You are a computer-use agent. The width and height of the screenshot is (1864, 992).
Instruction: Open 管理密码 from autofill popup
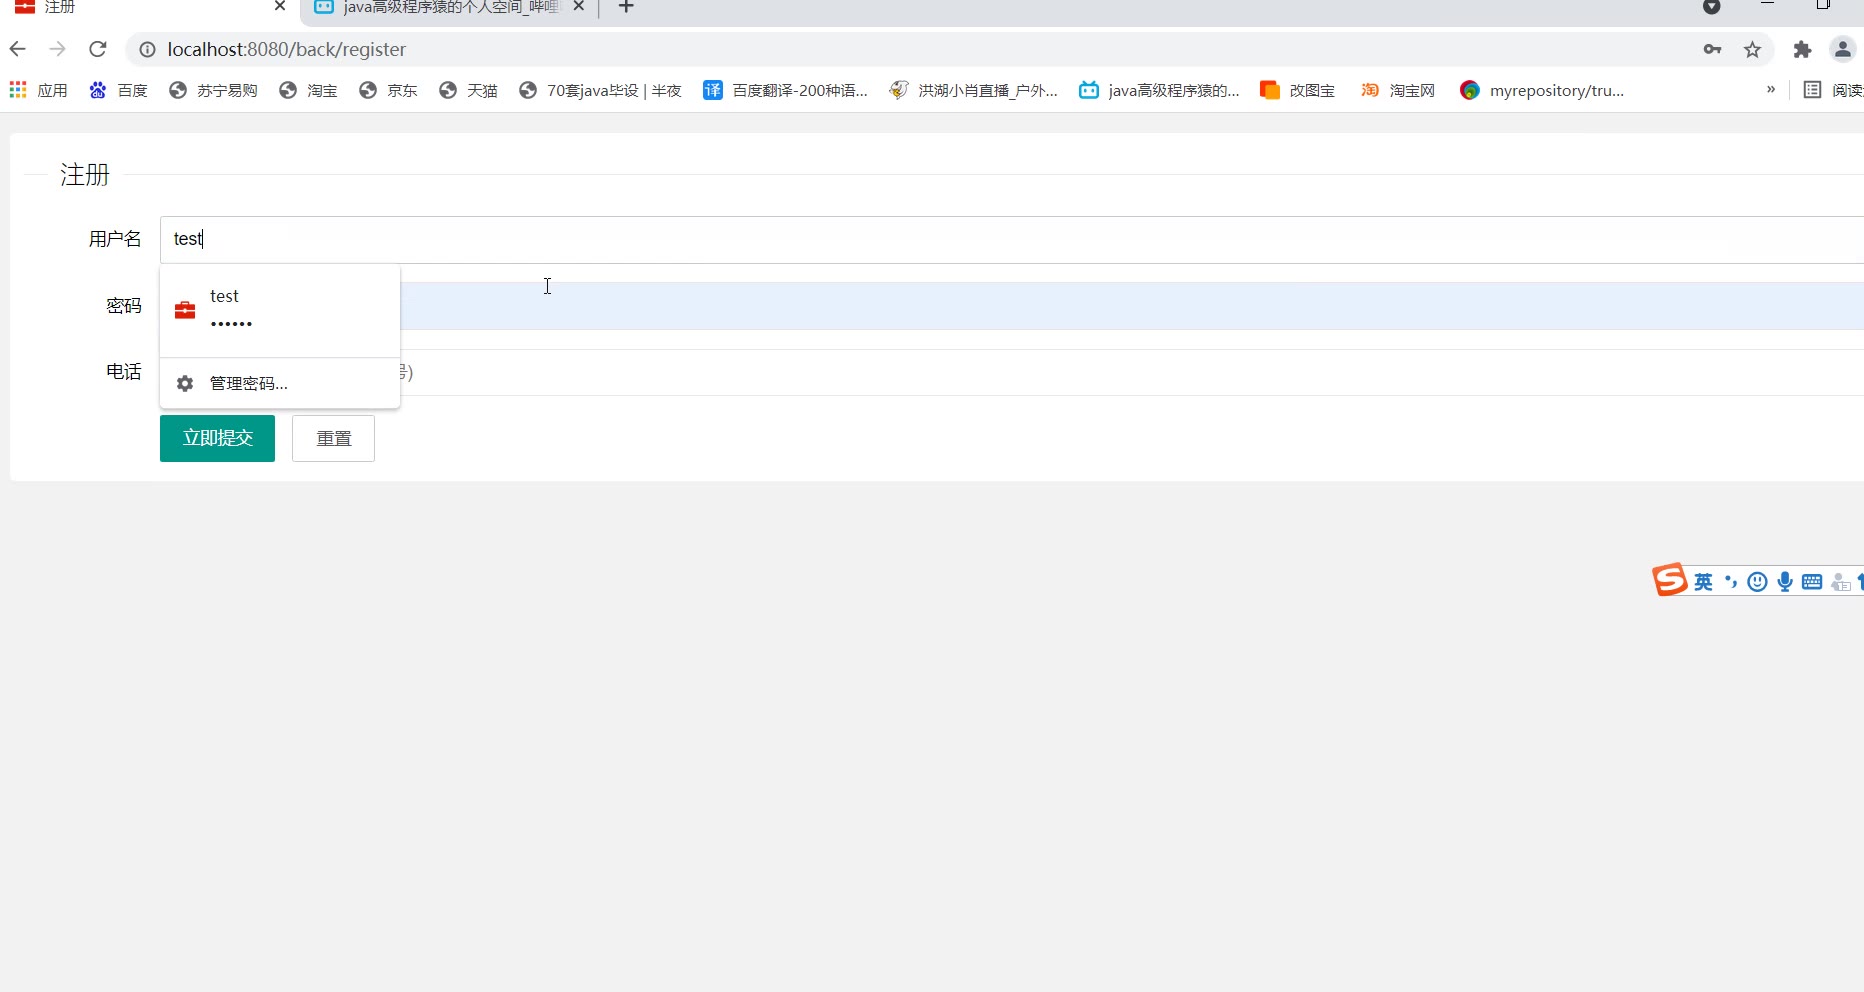(280, 383)
